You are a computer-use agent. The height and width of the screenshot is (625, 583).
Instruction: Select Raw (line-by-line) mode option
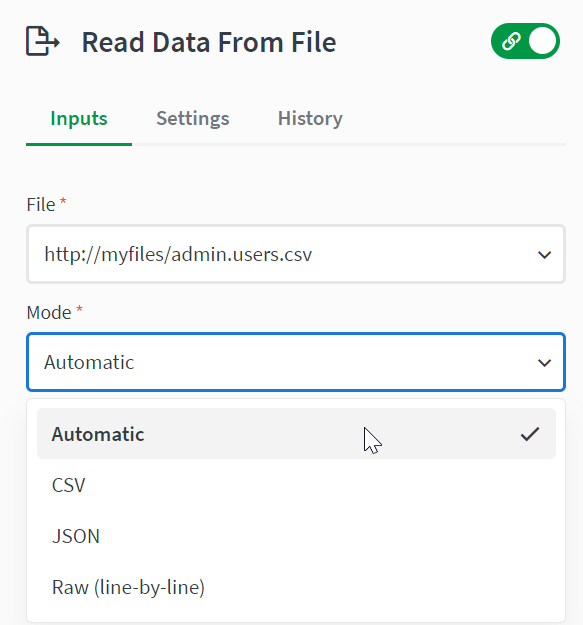point(296,587)
